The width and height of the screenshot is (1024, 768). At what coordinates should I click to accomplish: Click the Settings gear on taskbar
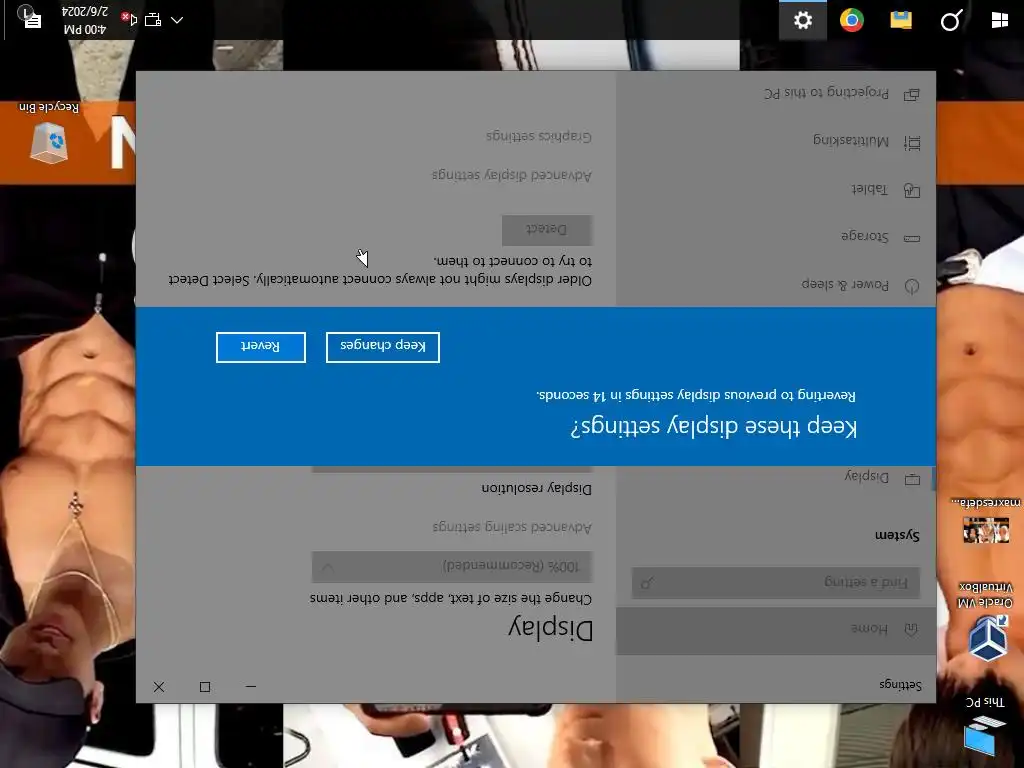point(803,20)
